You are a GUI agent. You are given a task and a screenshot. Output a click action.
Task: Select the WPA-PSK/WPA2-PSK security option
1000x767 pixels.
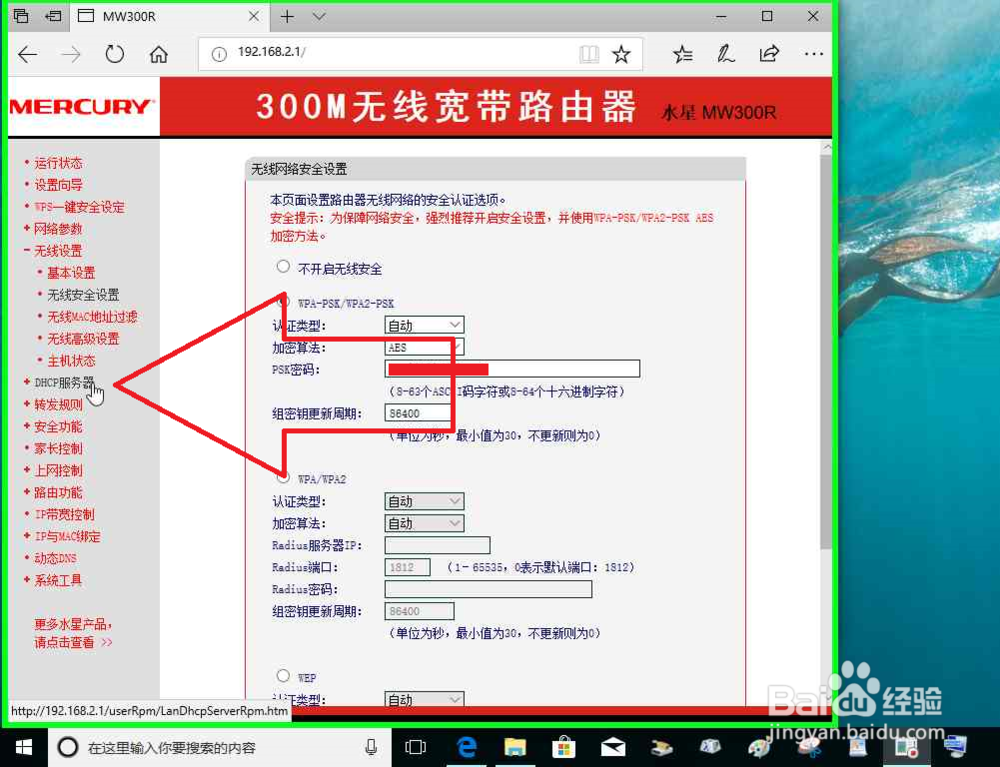tap(283, 301)
